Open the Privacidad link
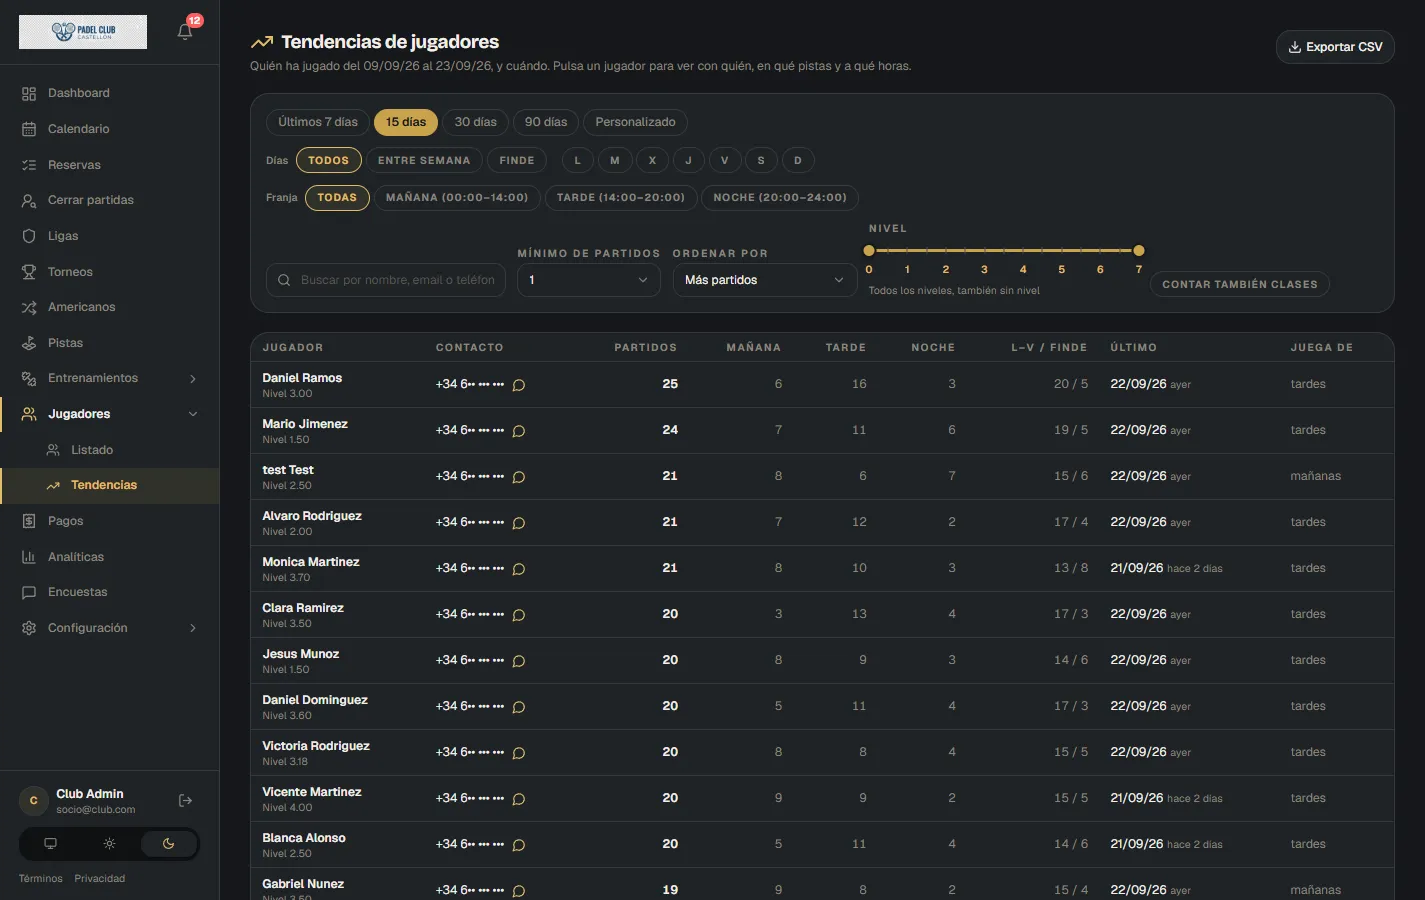The width and height of the screenshot is (1425, 900). (100, 879)
